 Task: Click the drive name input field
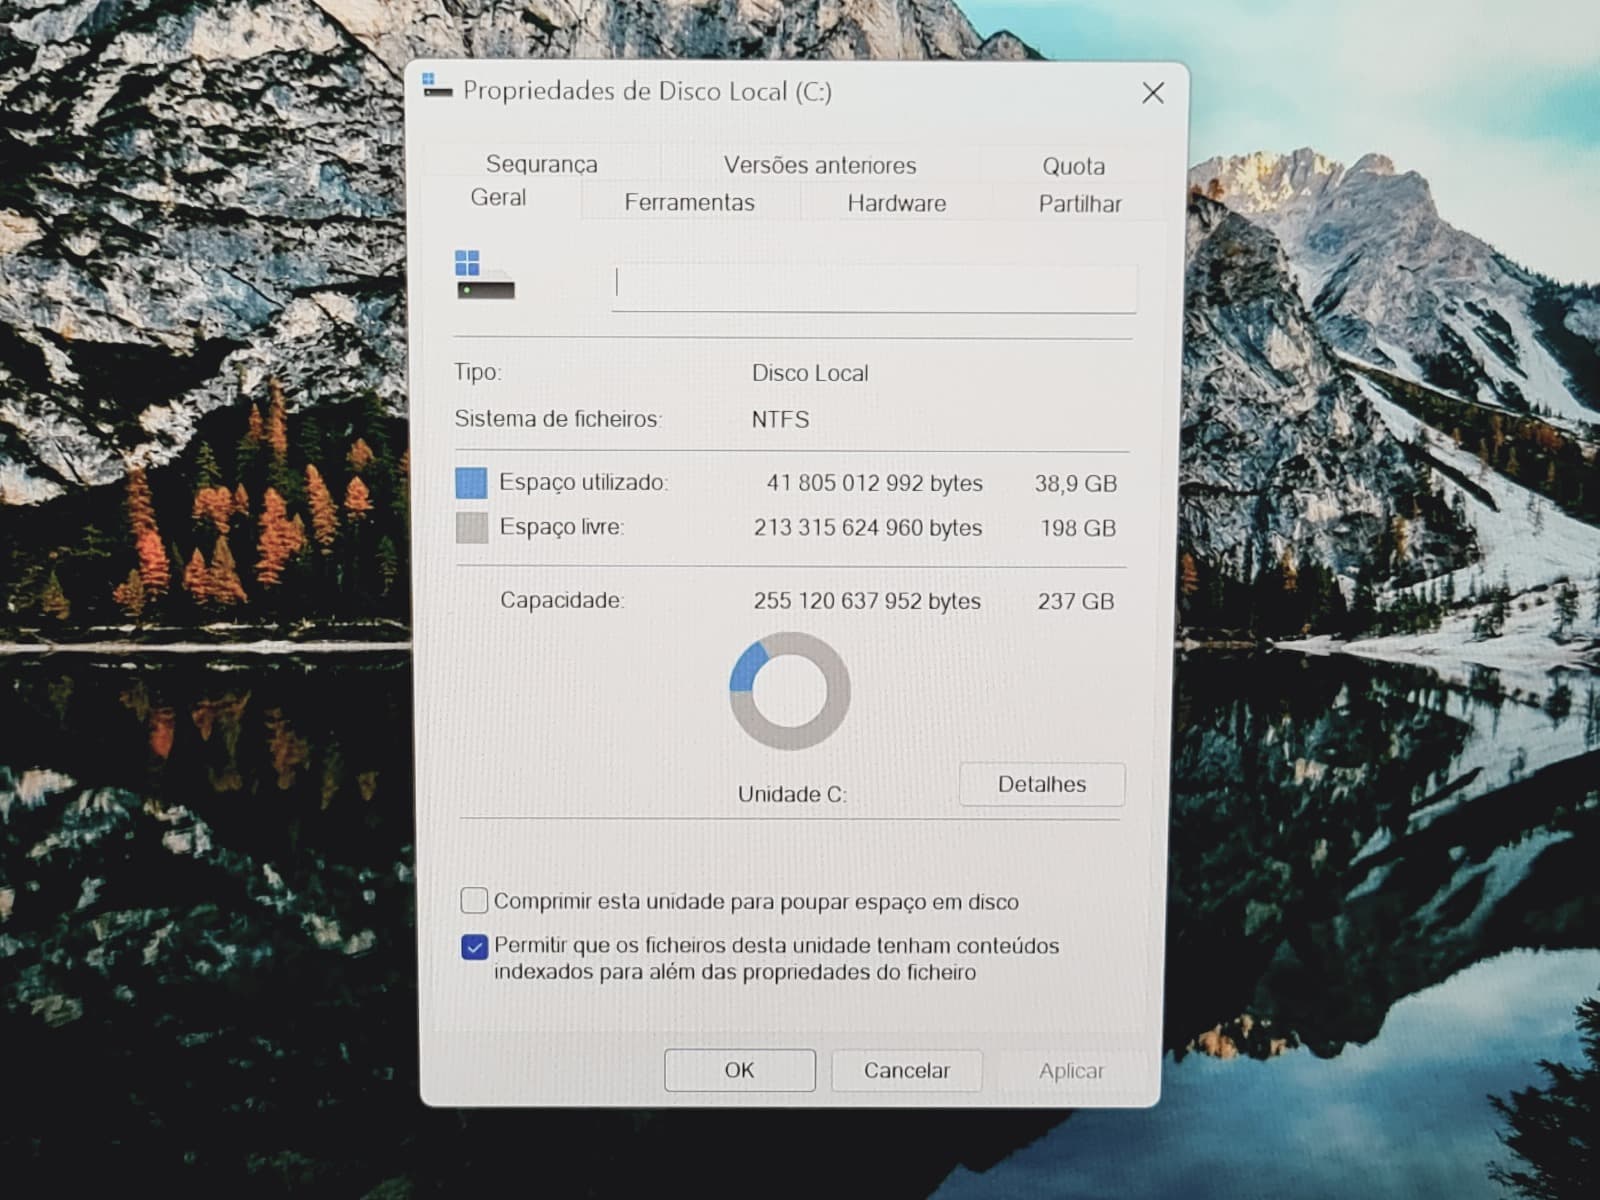[x=874, y=288]
